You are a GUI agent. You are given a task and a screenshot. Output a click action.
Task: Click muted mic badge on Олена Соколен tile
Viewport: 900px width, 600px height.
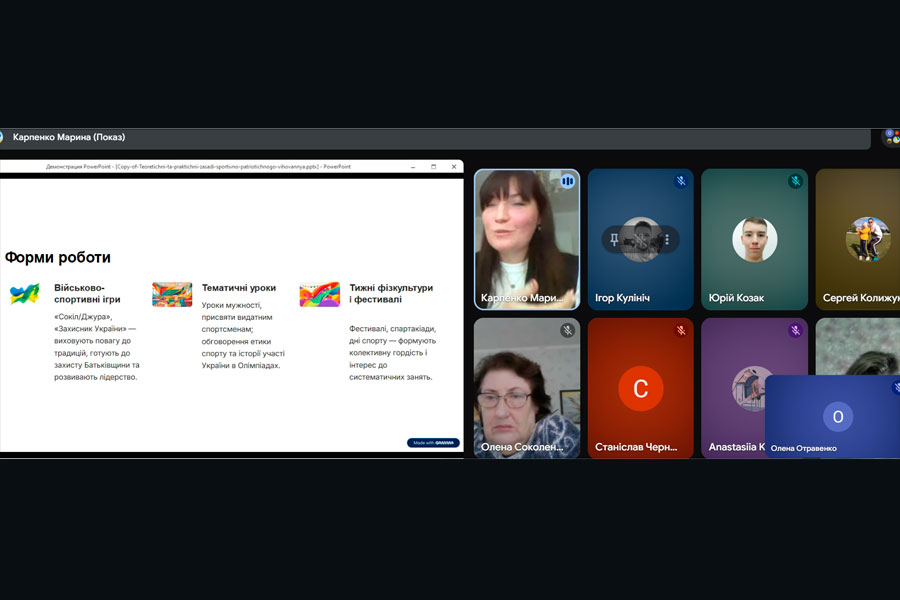[567, 330]
